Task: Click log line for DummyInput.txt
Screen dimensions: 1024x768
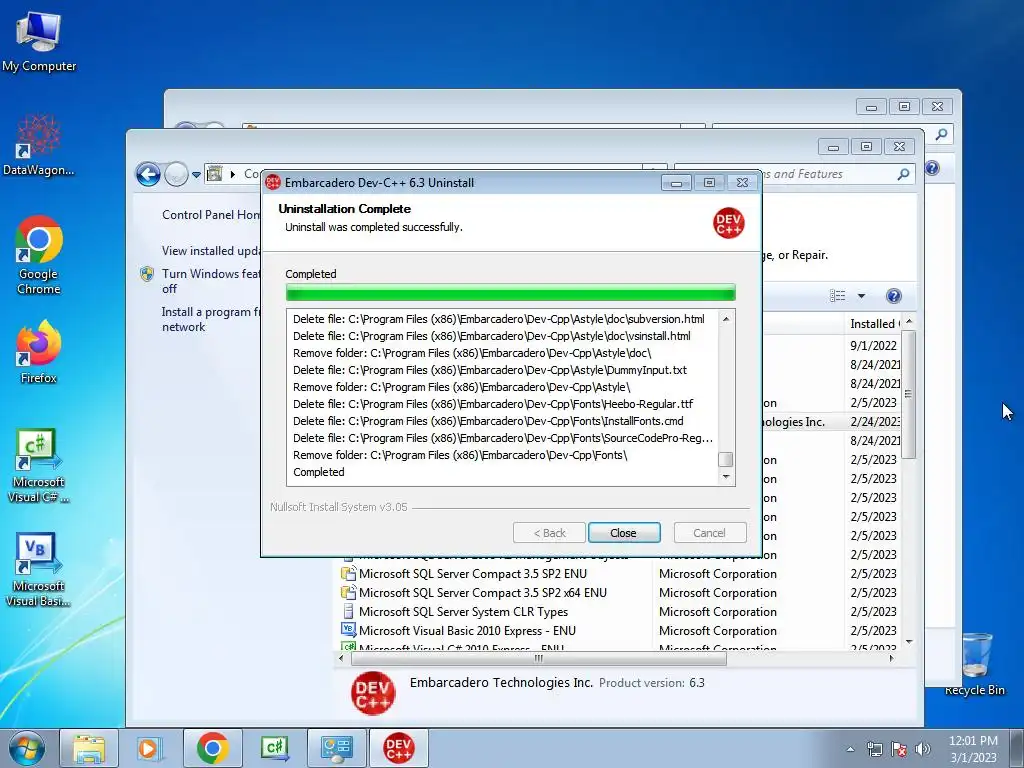Action: 490,370
